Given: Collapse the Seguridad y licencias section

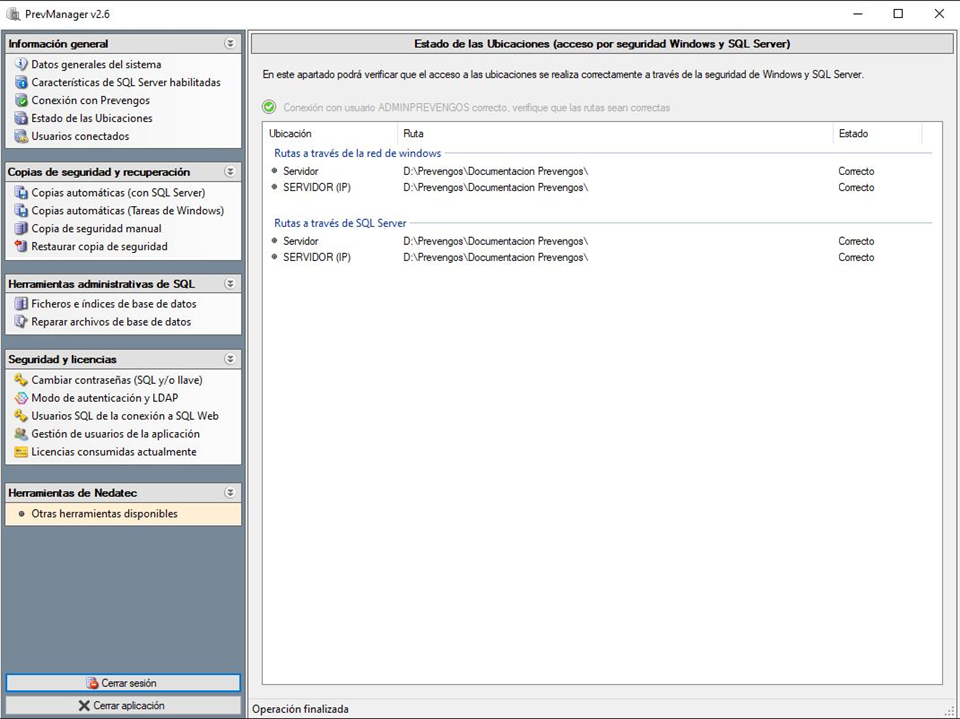Looking at the screenshot, I should pyautogui.click(x=230, y=359).
